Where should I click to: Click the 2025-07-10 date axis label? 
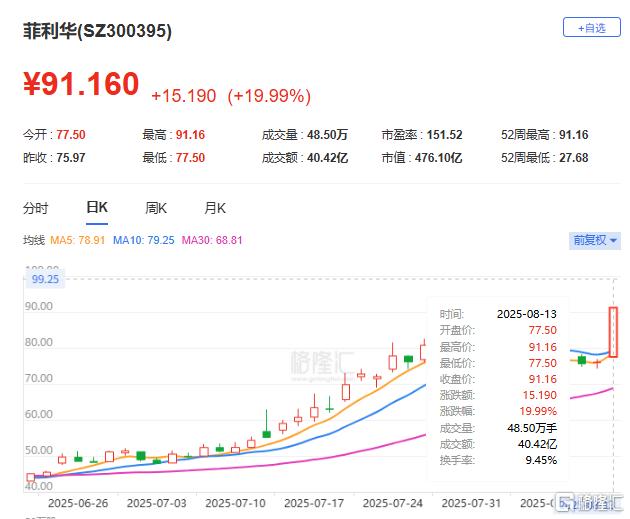coord(235,503)
